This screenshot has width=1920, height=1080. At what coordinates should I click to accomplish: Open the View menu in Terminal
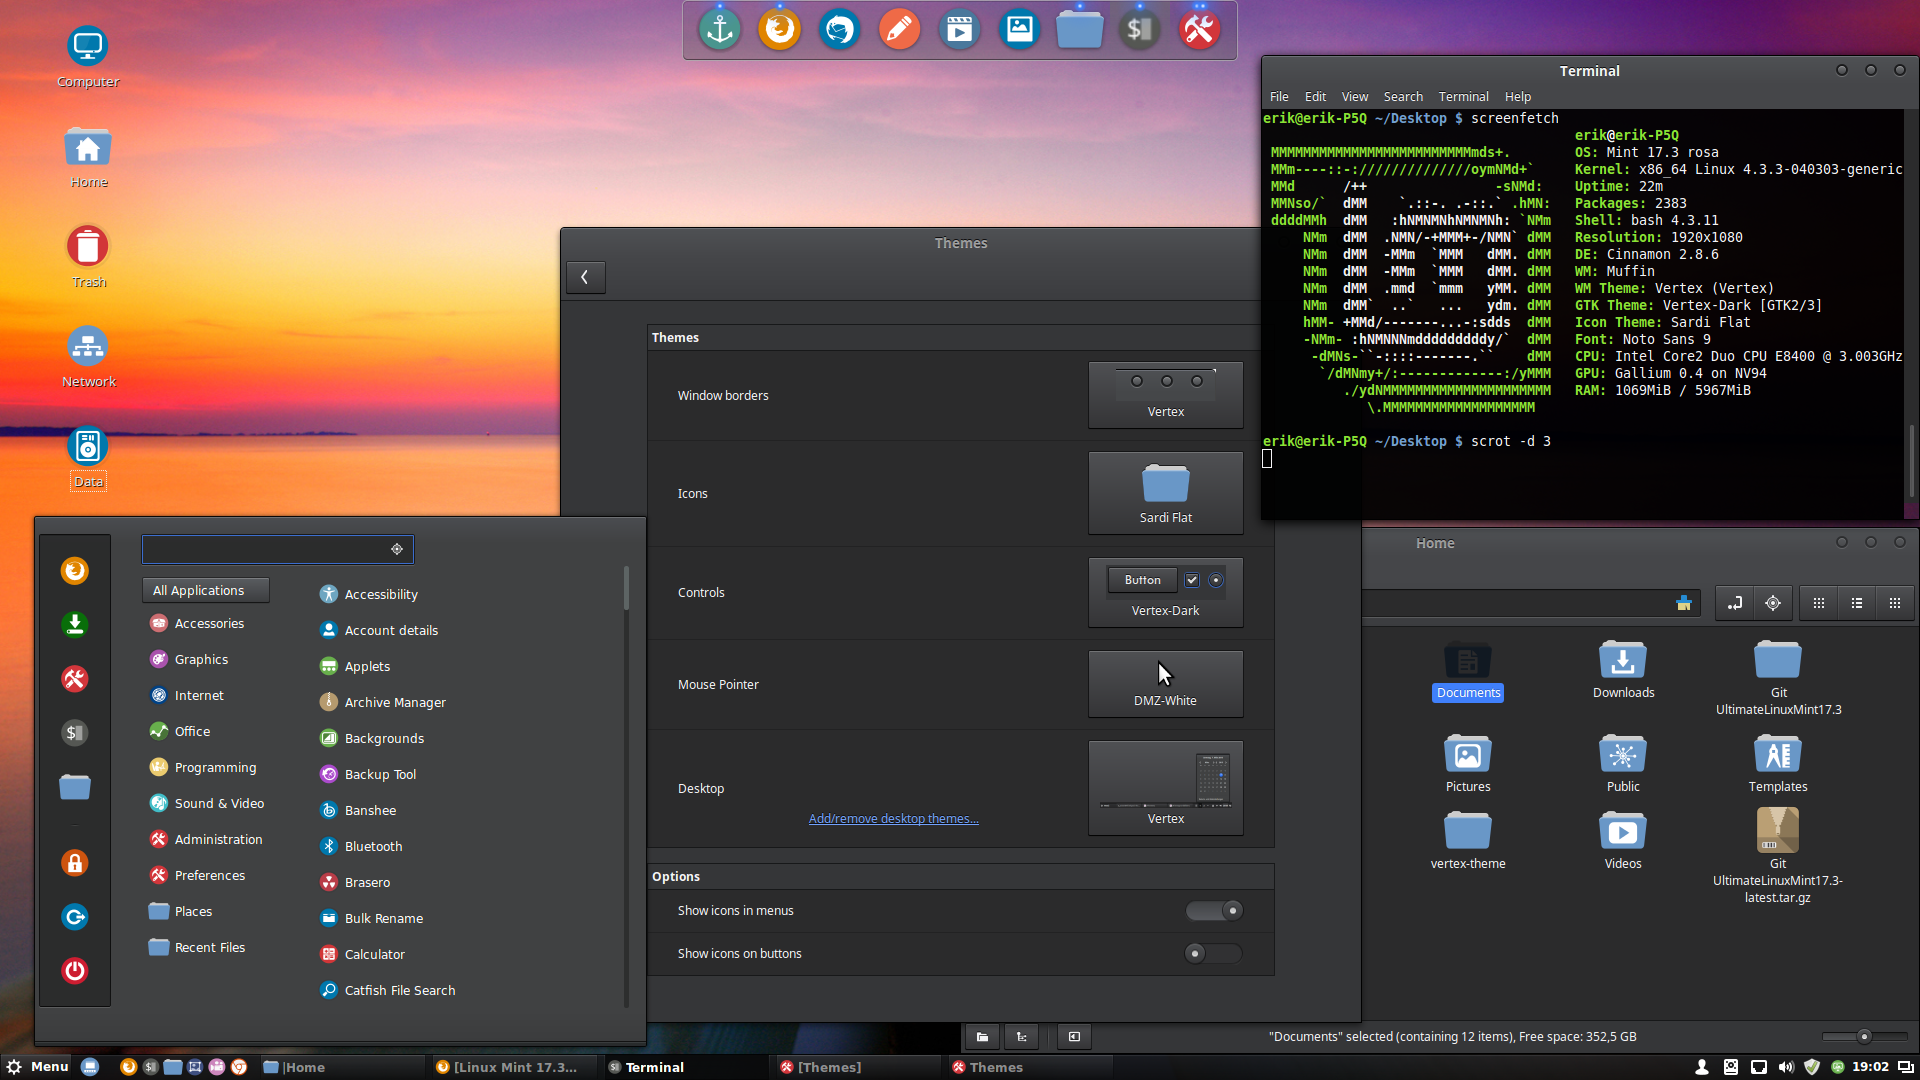coord(1355,97)
